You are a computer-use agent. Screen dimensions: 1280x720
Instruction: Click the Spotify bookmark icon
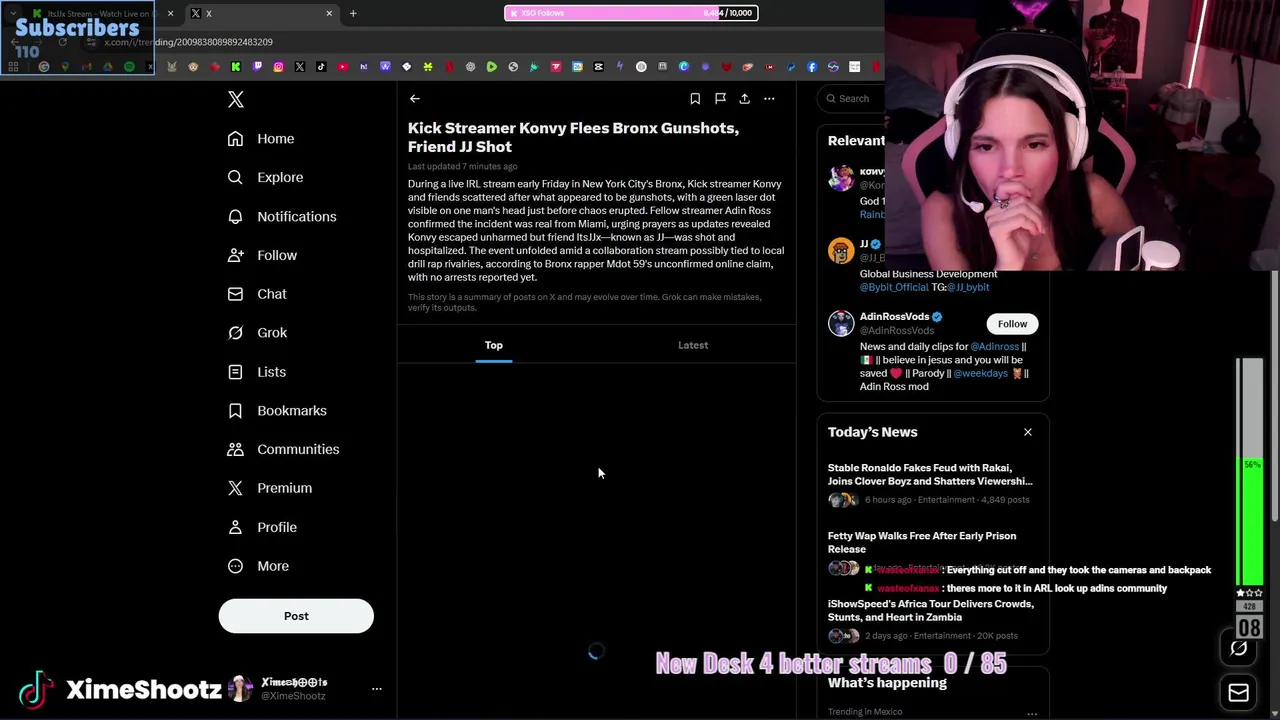tap(129, 67)
